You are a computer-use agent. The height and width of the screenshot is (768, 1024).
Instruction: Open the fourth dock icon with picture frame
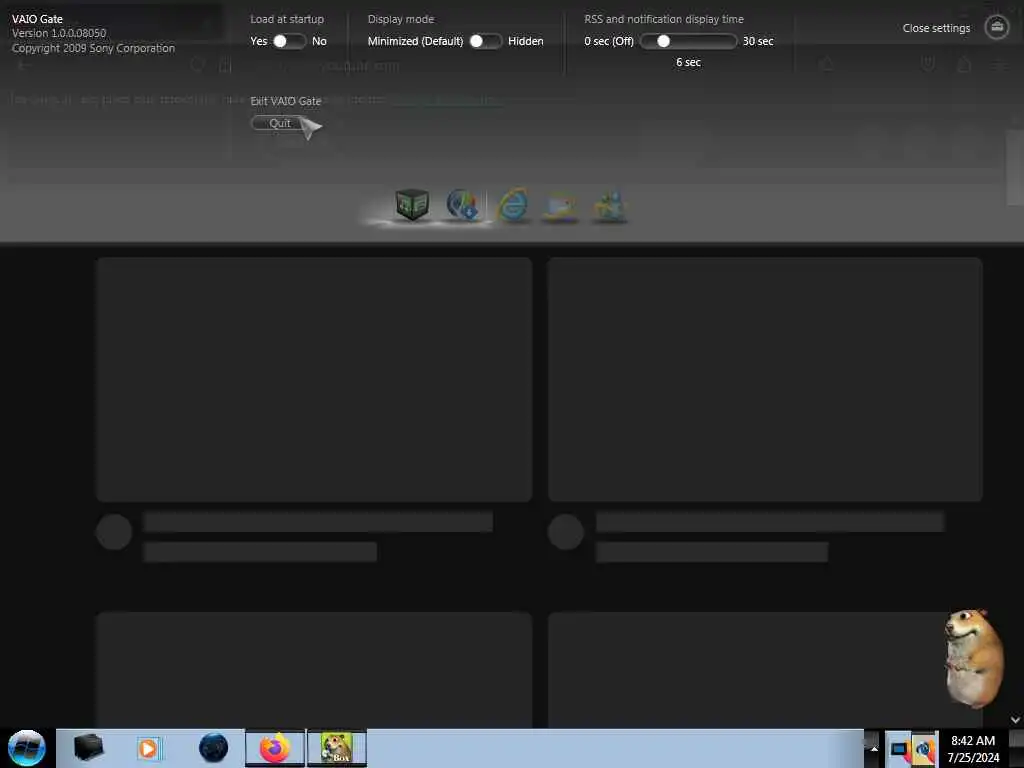pos(561,206)
